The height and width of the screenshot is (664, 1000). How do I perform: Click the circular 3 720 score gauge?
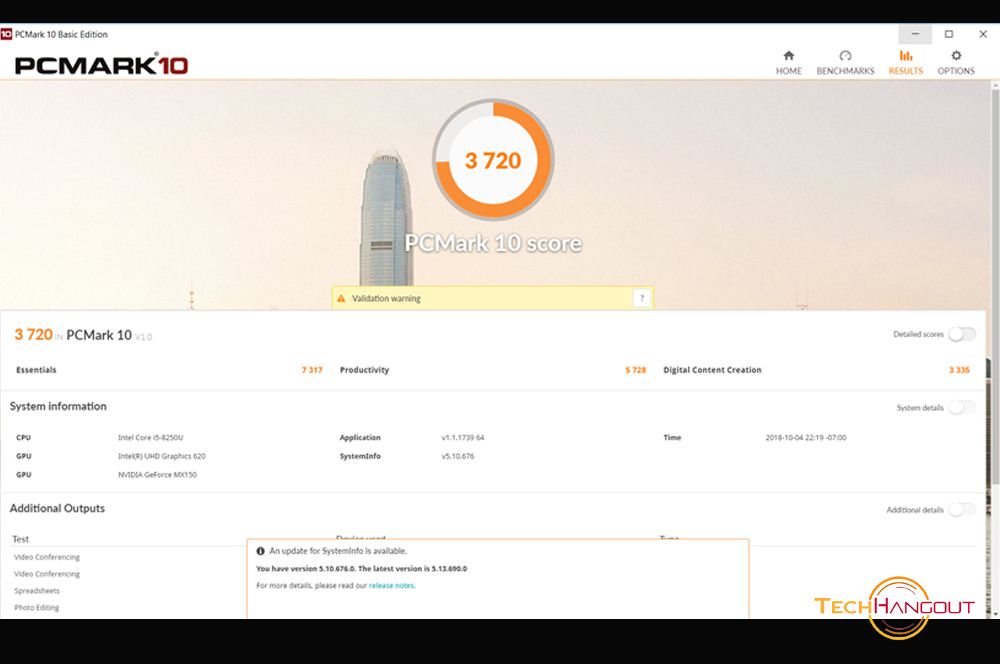coord(493,160)
